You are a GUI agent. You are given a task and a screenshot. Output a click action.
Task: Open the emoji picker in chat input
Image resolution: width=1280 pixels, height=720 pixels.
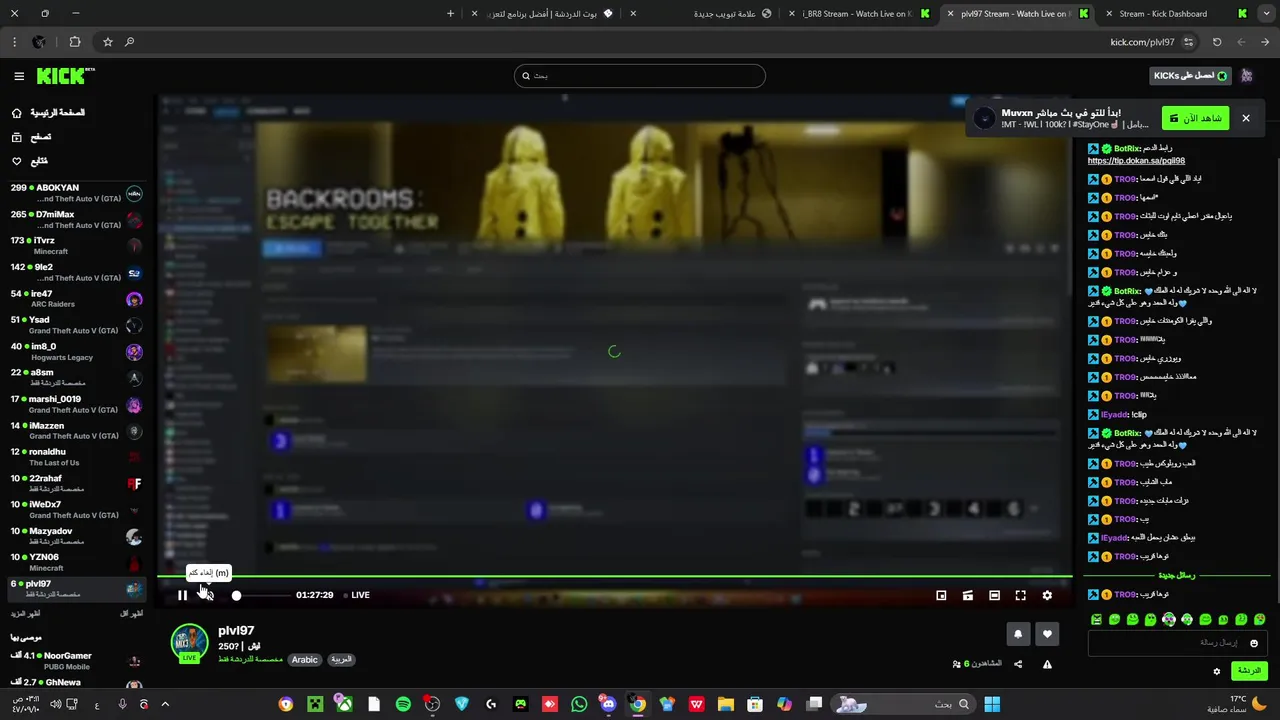coord(1254,643)
